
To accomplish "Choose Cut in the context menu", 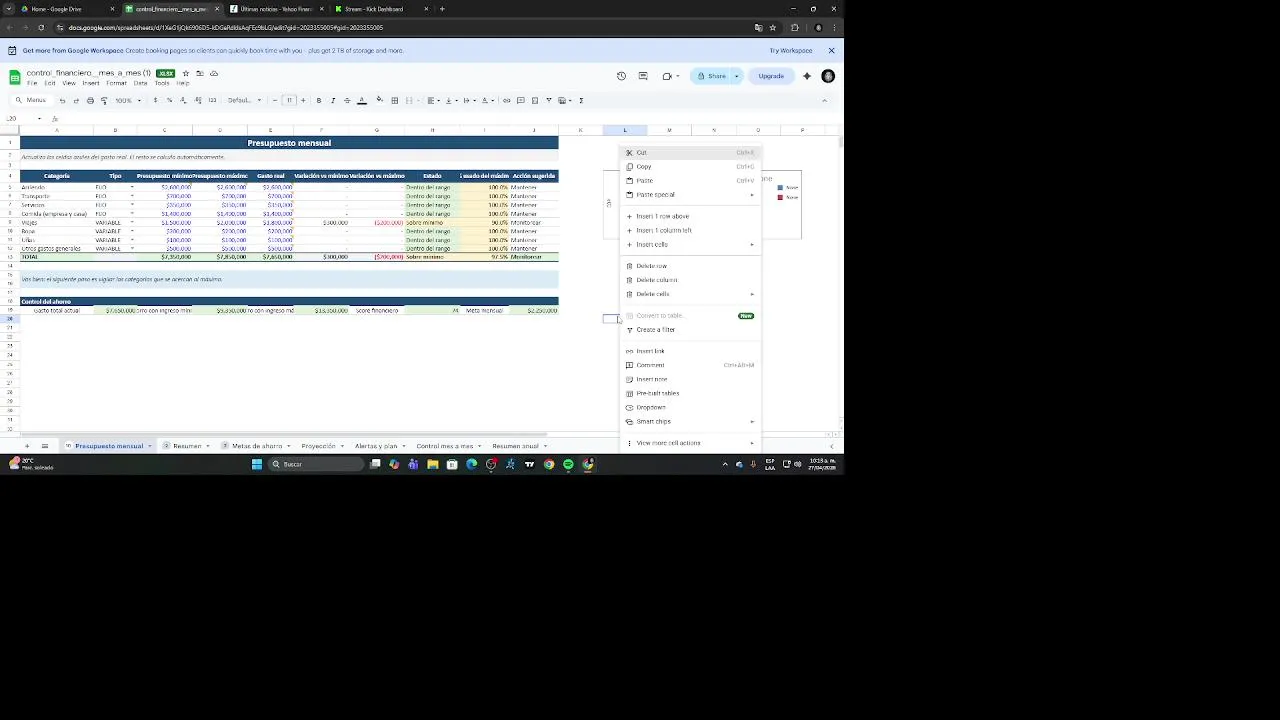I will (690, 152).
